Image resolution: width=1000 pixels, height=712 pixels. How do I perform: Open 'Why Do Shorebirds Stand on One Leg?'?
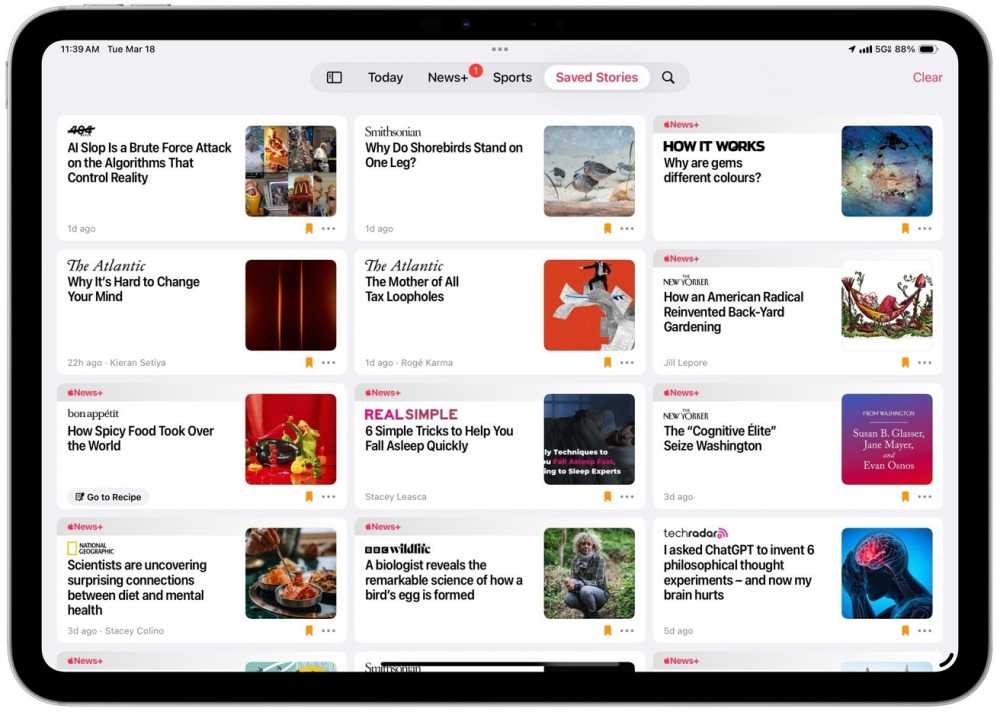tap(444, 155)
